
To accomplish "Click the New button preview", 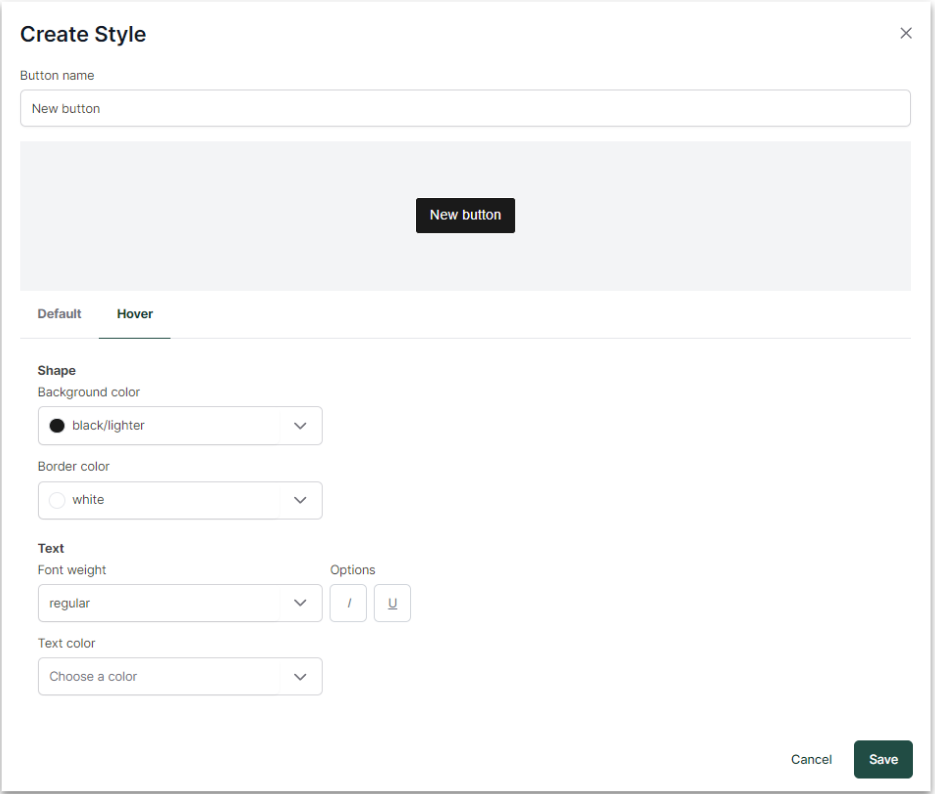I will 465,215.
